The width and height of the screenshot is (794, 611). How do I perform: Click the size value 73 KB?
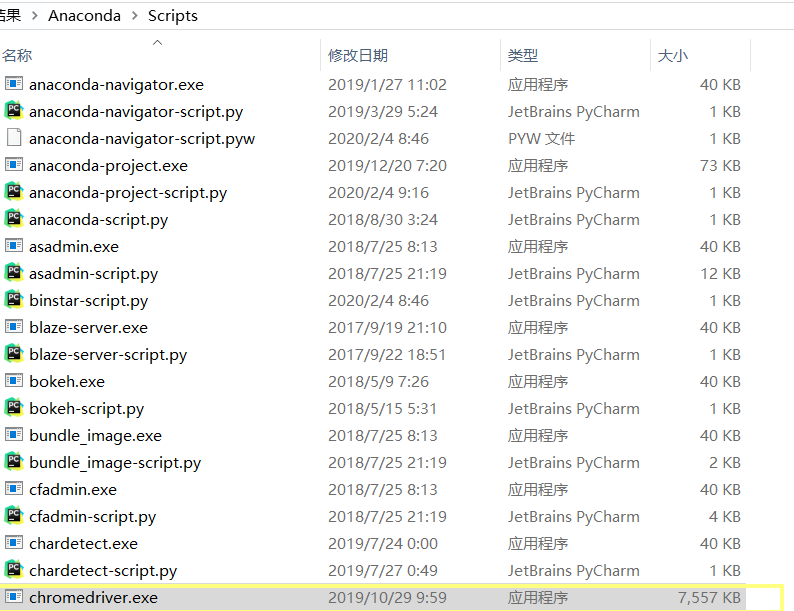(x=721, y=166)
